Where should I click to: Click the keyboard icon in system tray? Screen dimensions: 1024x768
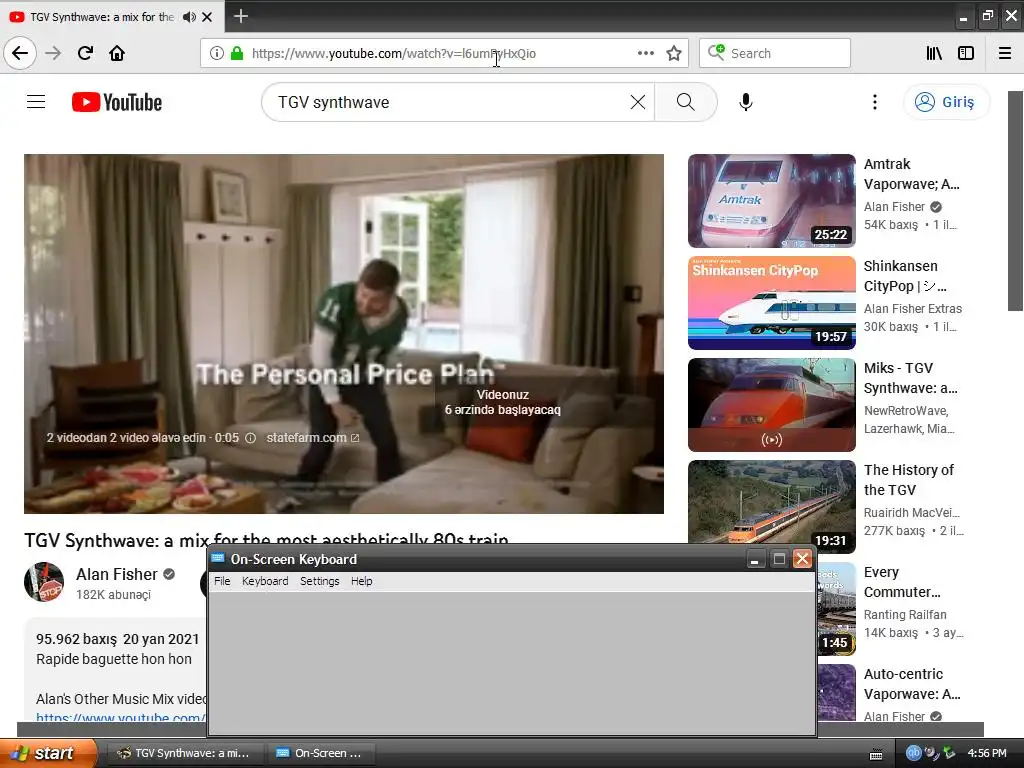[876, 754]
